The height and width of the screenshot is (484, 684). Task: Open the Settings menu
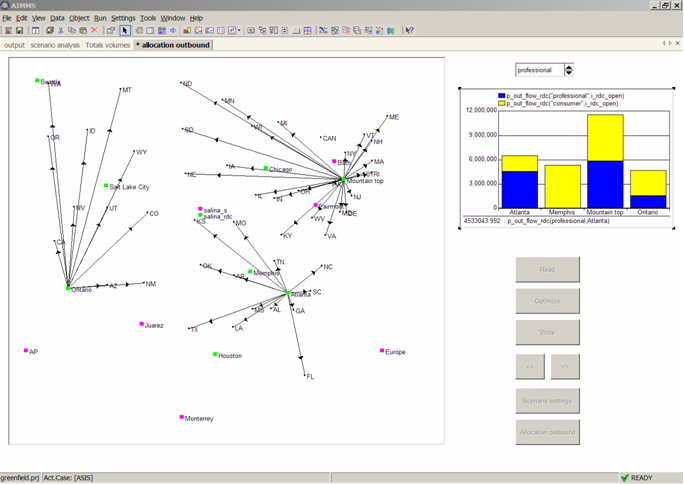tap(123, 18)
